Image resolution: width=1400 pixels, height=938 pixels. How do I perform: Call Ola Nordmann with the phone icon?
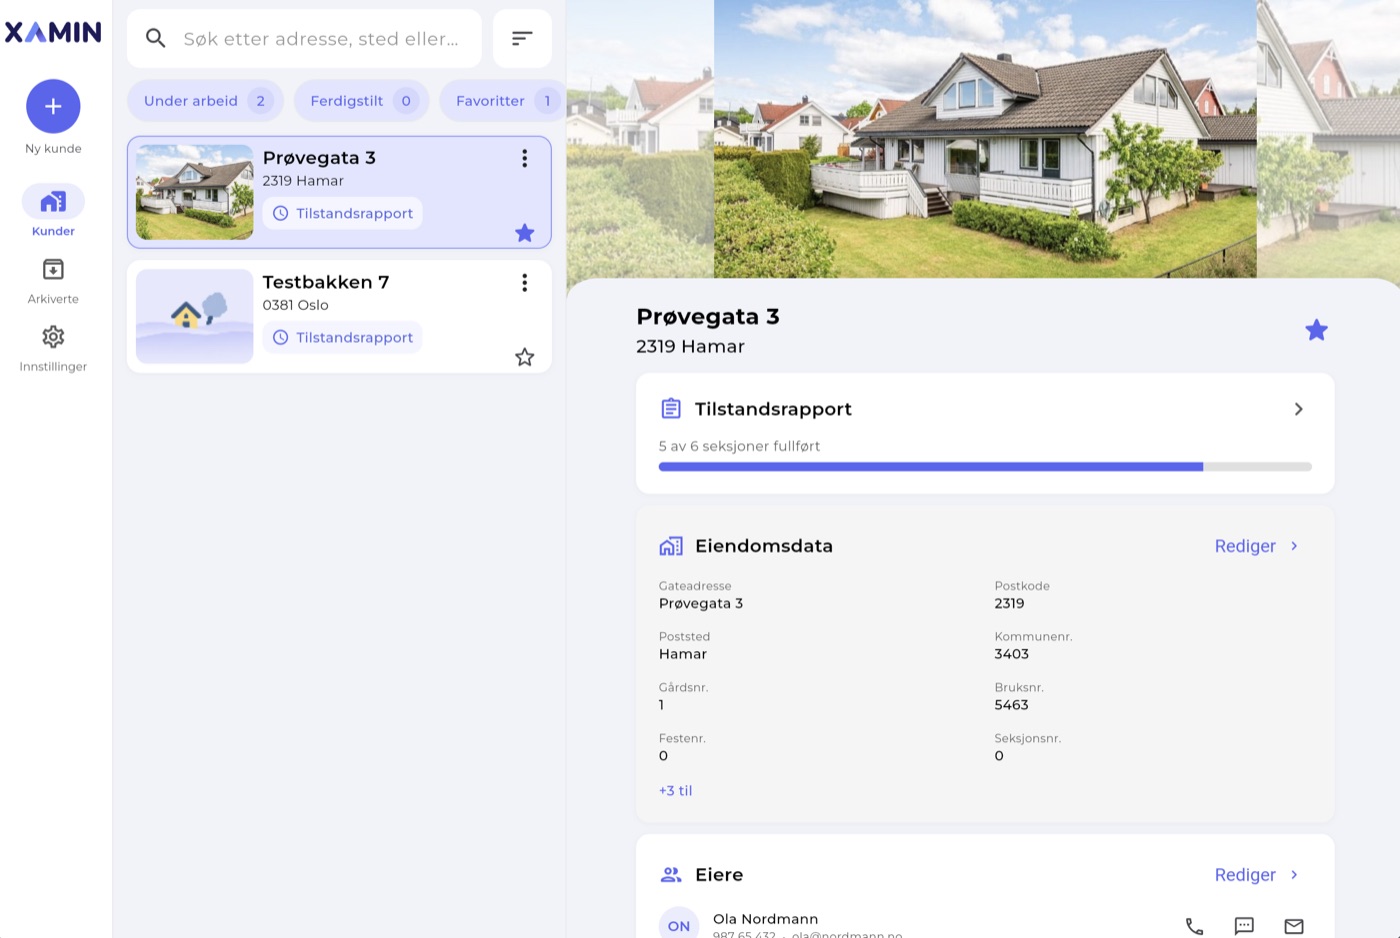pyautogui.click(x=1194, y=926)
